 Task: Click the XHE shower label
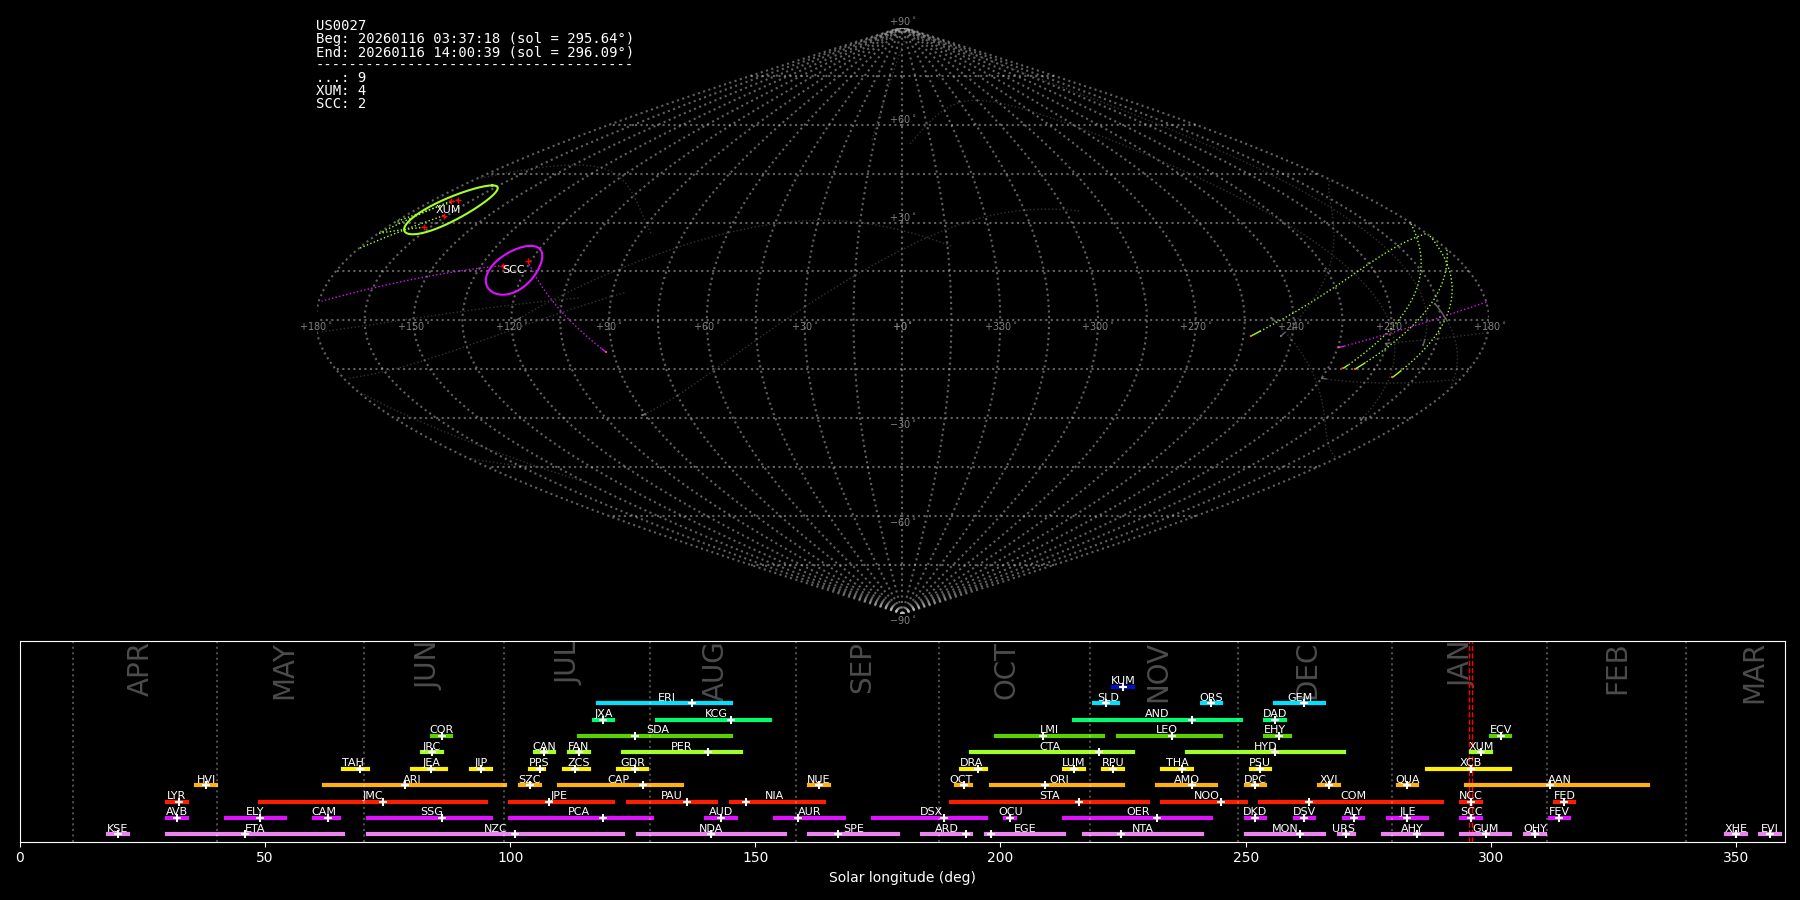(1735, 829)
